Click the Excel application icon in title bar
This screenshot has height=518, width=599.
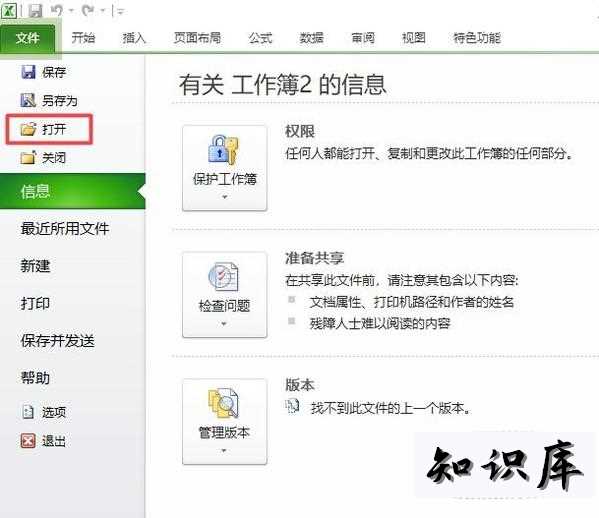tap(9, 10)
